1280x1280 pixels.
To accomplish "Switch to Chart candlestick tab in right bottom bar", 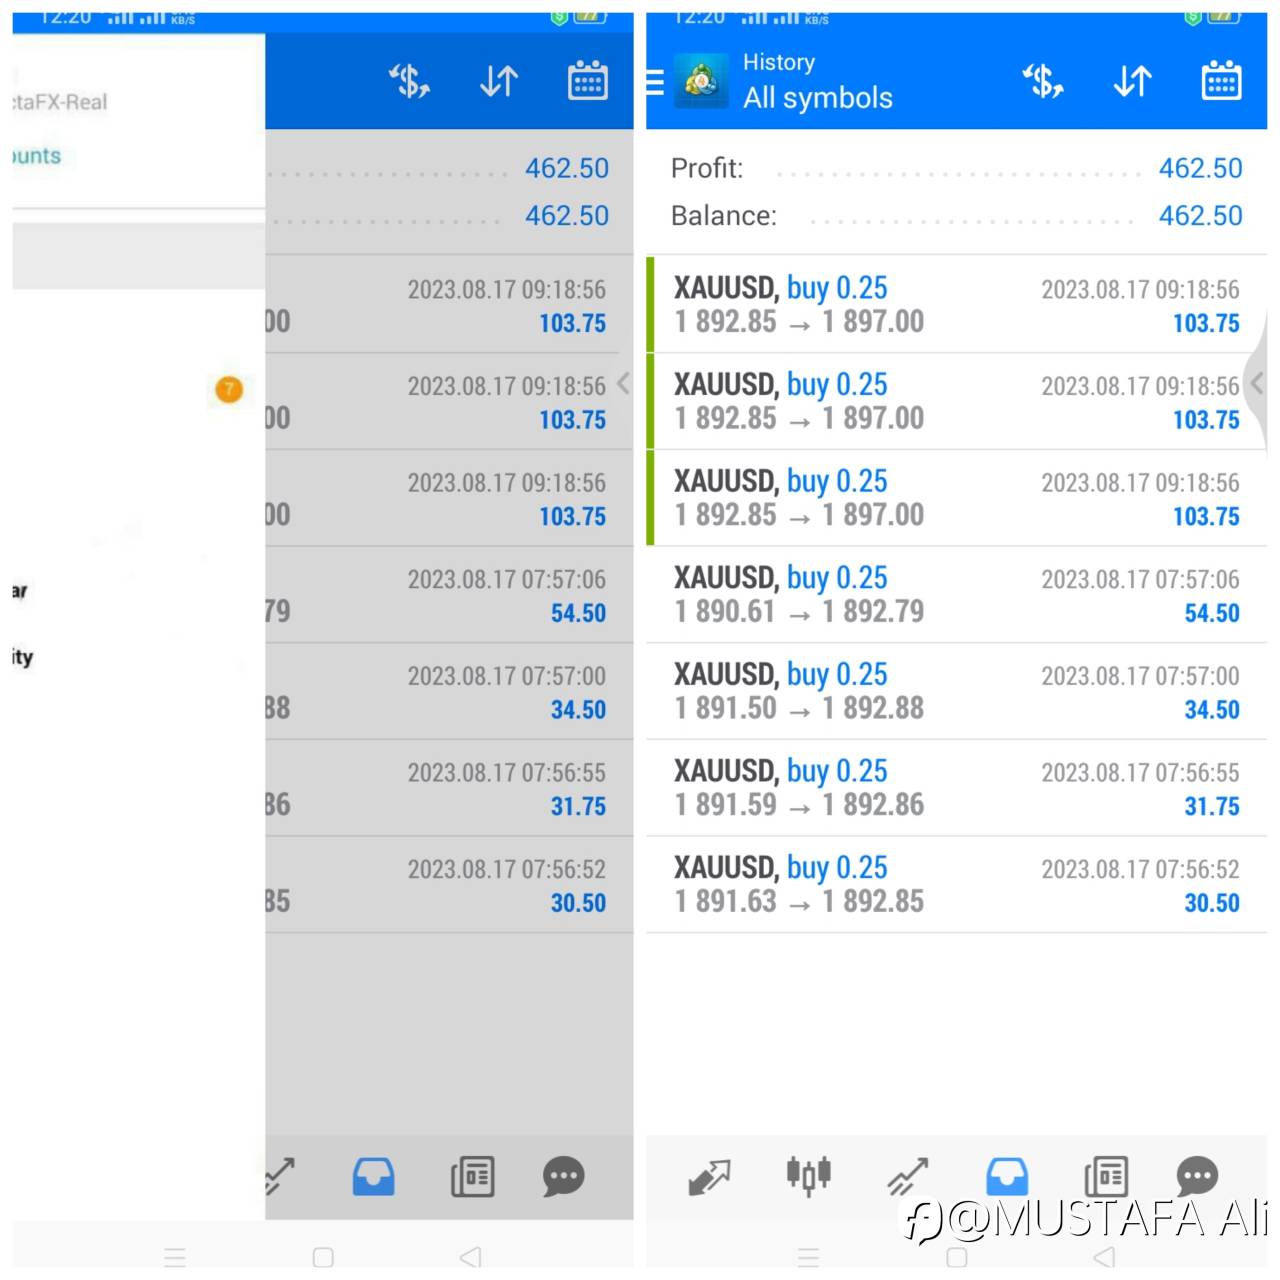I will tap(808, 1176).
